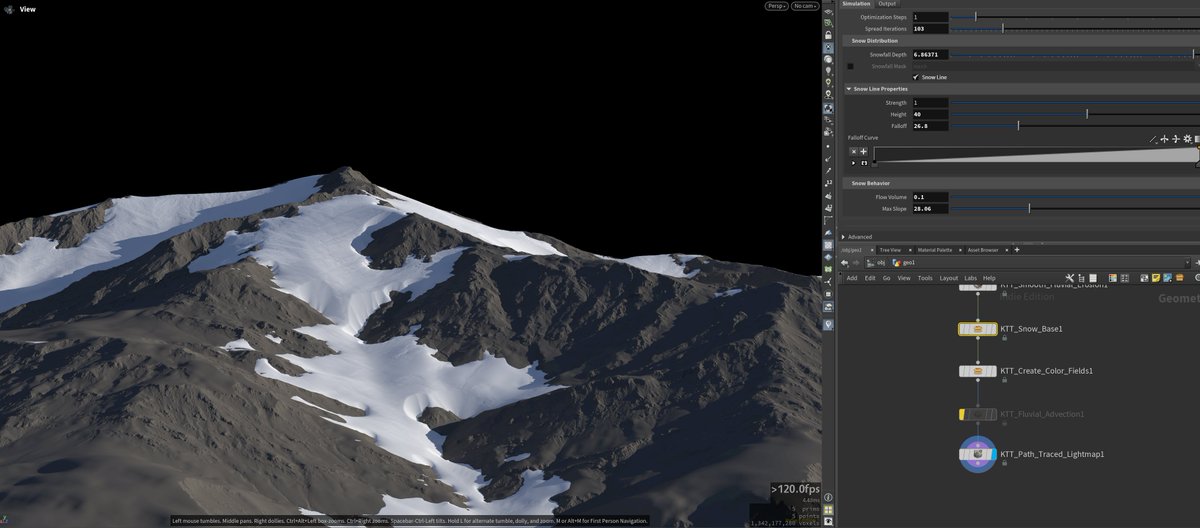Adjust the Spread Iterations slider
The width and height of the screenshot is (1200, 528).
pyautogui.click(x=1003, y=29)
